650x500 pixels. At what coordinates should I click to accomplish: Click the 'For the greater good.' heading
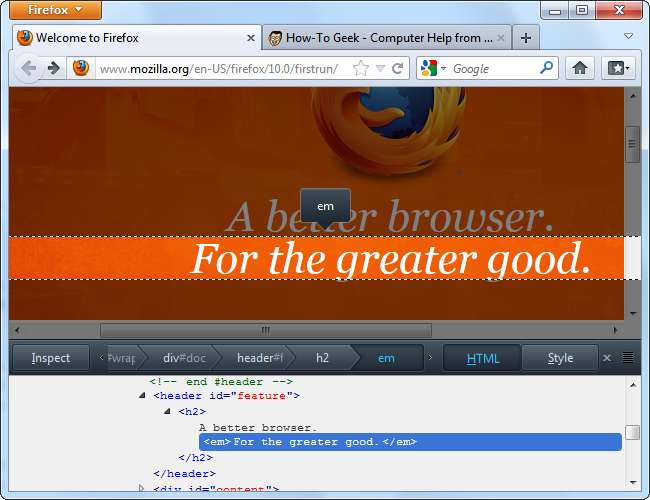[x=391, y=259]
